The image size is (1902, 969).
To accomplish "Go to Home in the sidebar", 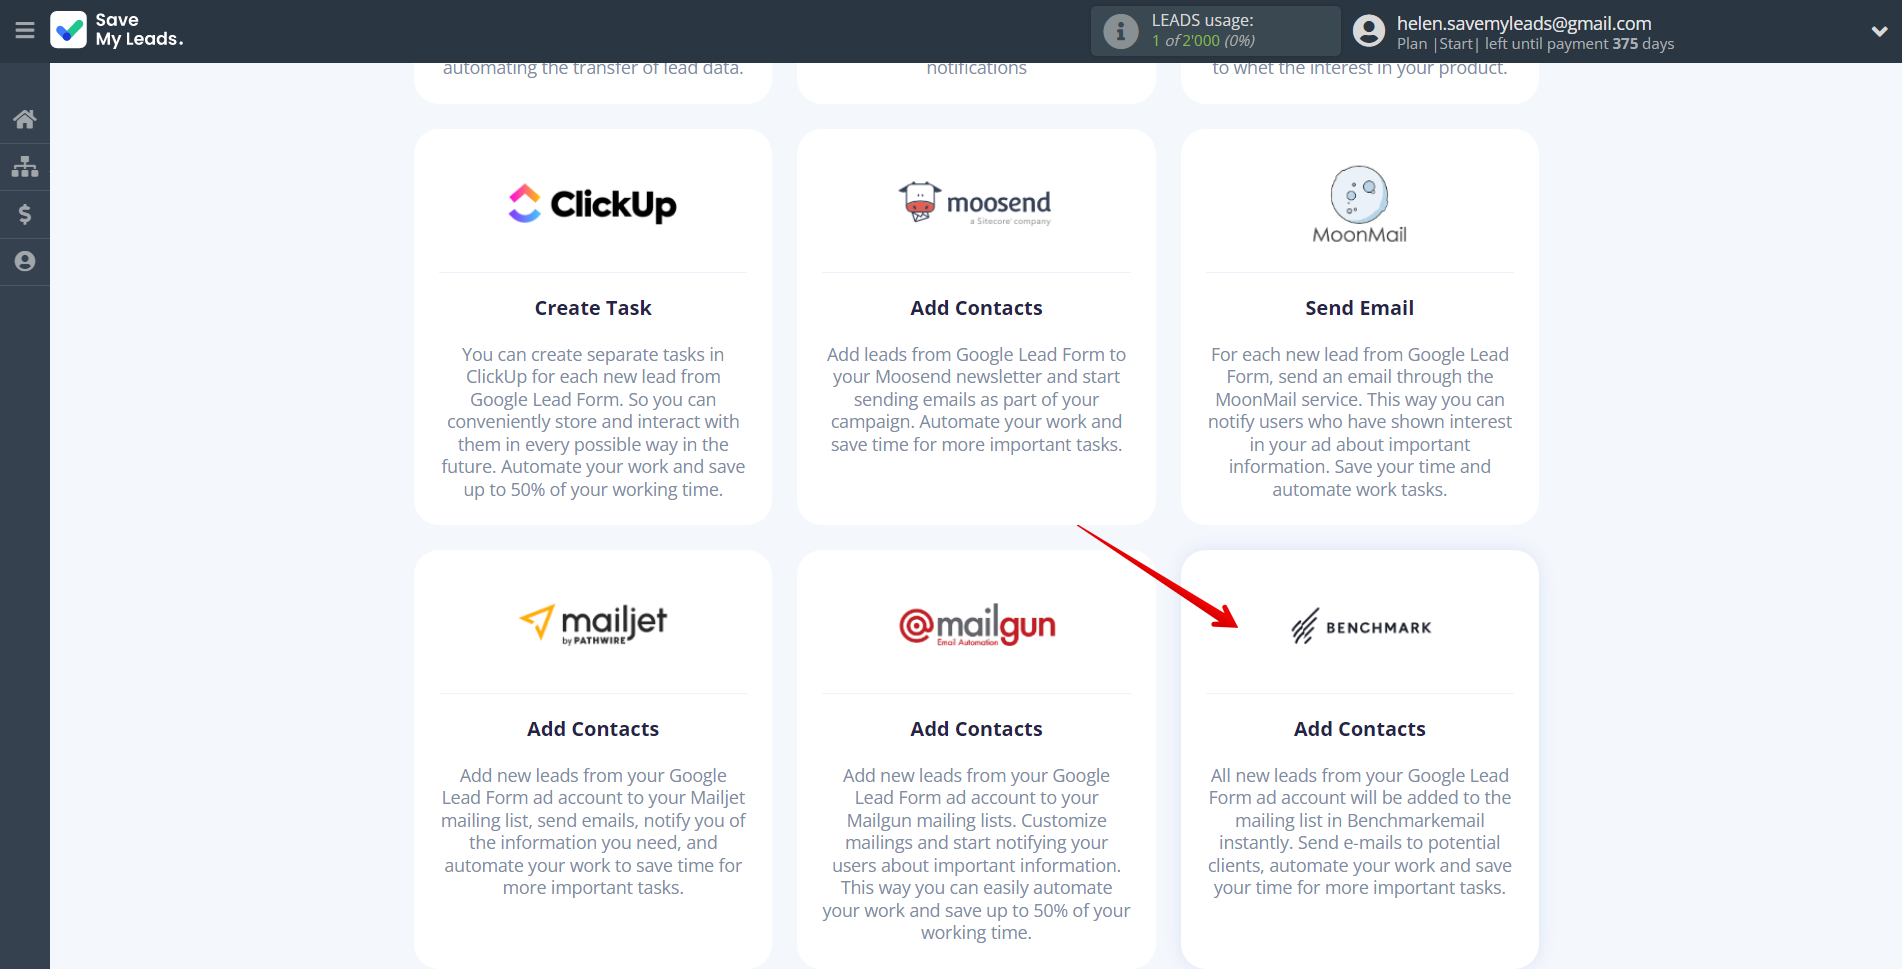I will [25, 120].
